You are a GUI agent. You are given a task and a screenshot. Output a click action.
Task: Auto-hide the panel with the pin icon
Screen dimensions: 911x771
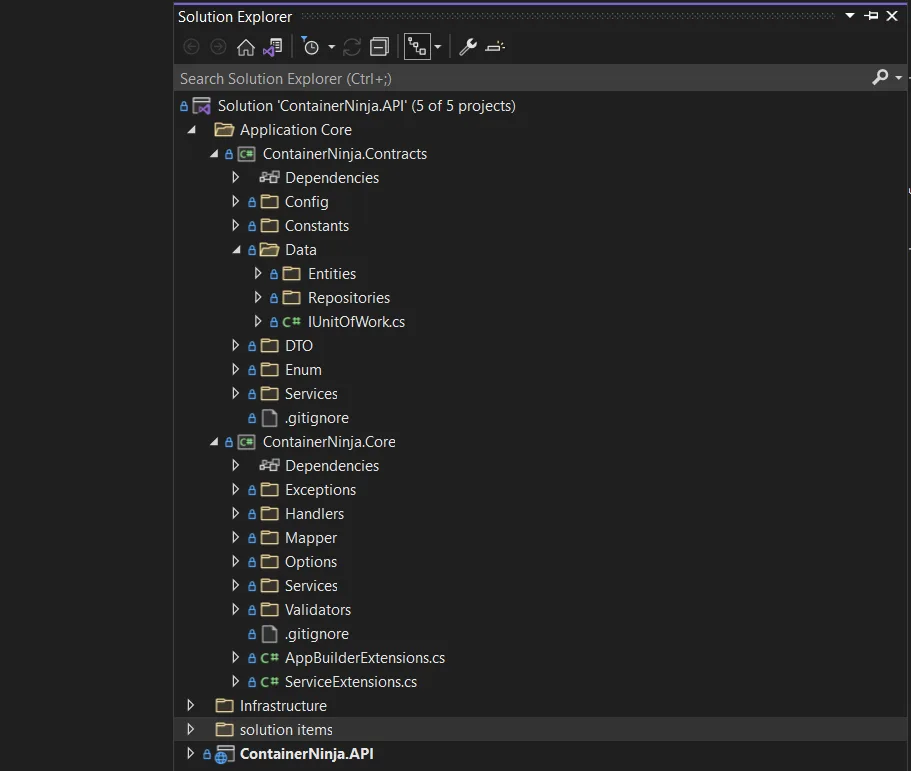click(x=871, y=16)
